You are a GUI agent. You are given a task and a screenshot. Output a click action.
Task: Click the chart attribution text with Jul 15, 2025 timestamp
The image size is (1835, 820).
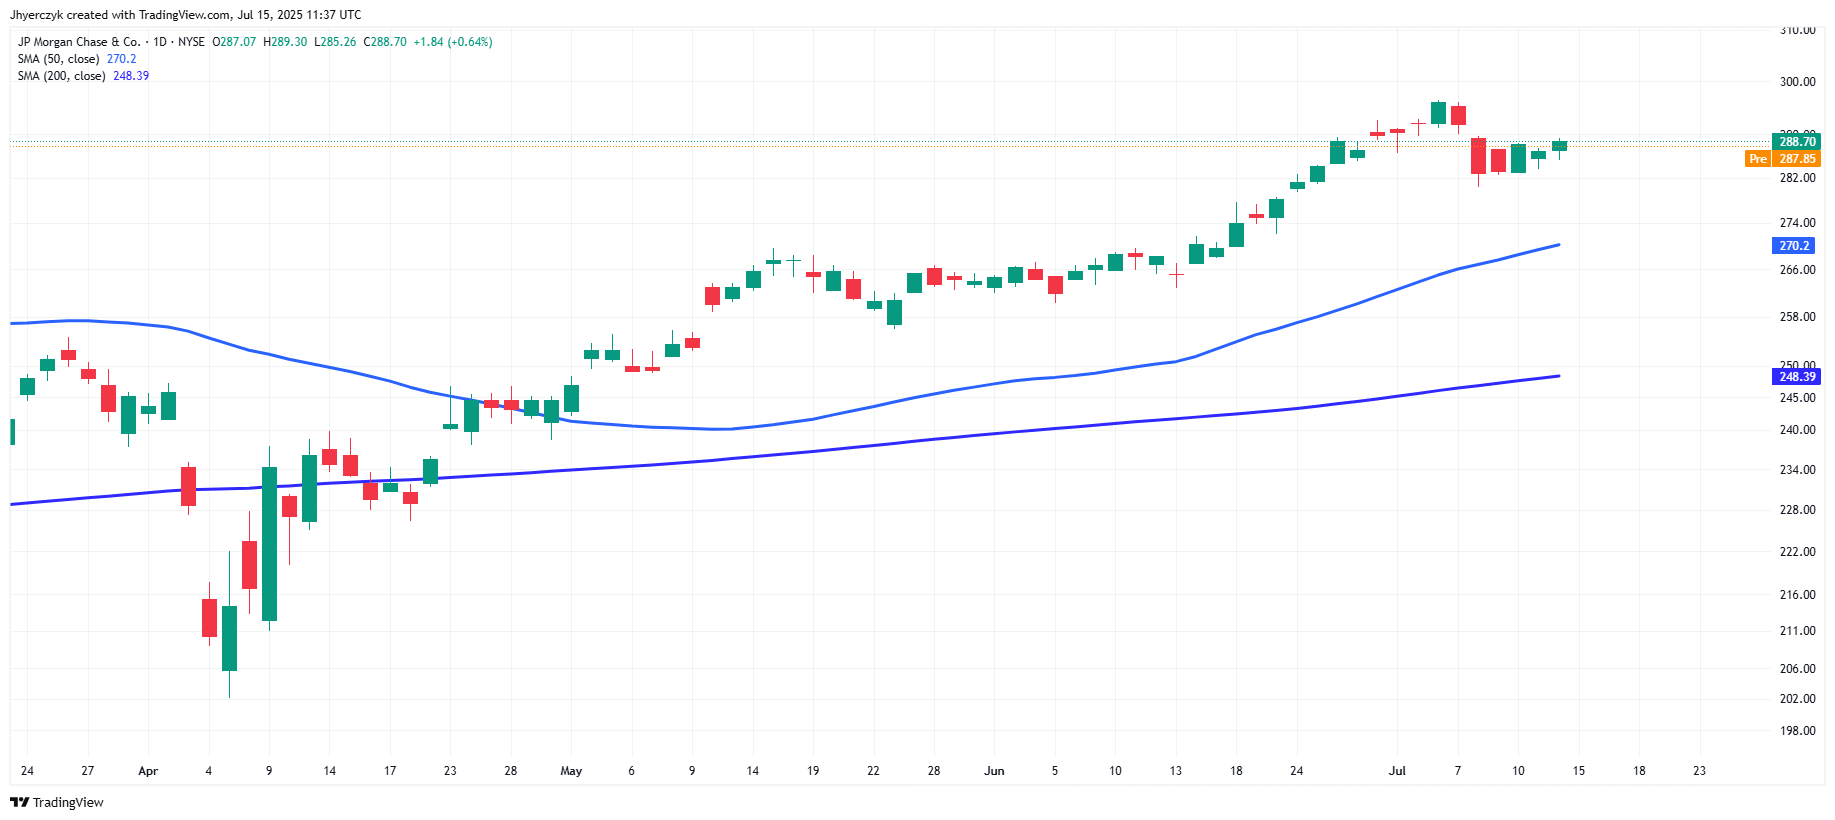[x=186, y=15]
